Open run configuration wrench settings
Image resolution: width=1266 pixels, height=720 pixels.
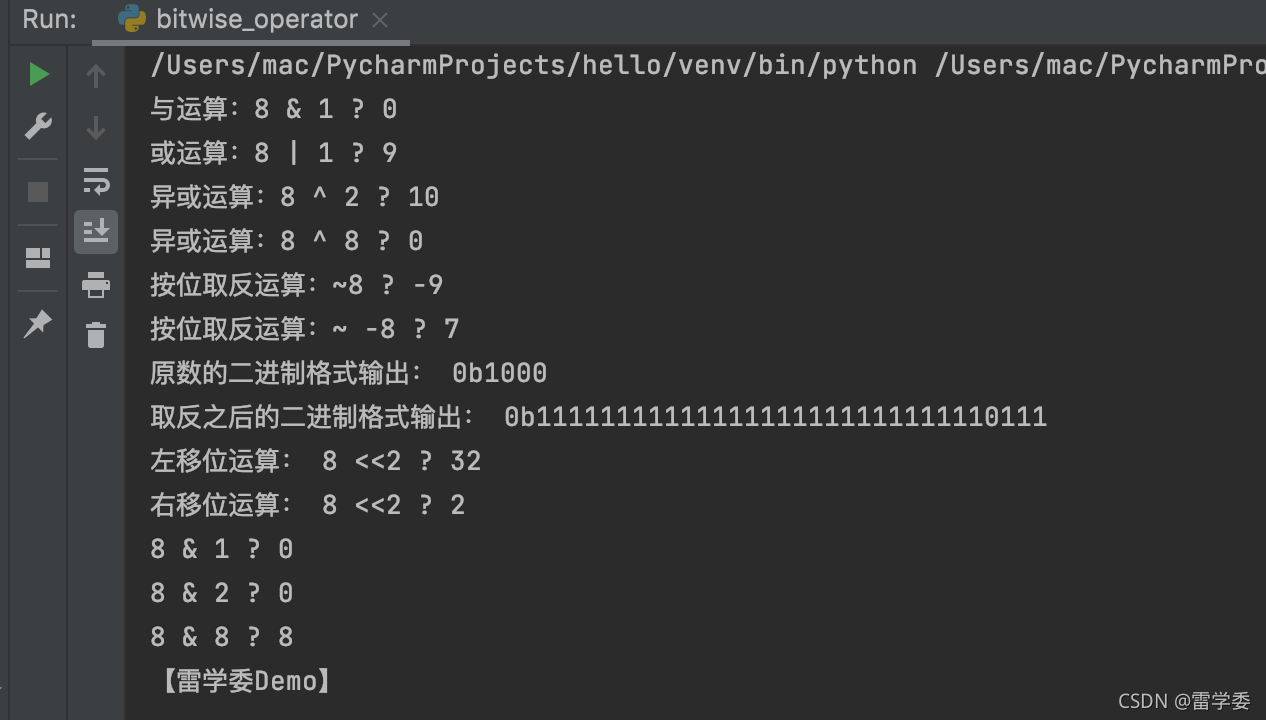pyautogui.click(x=38, y=126)
